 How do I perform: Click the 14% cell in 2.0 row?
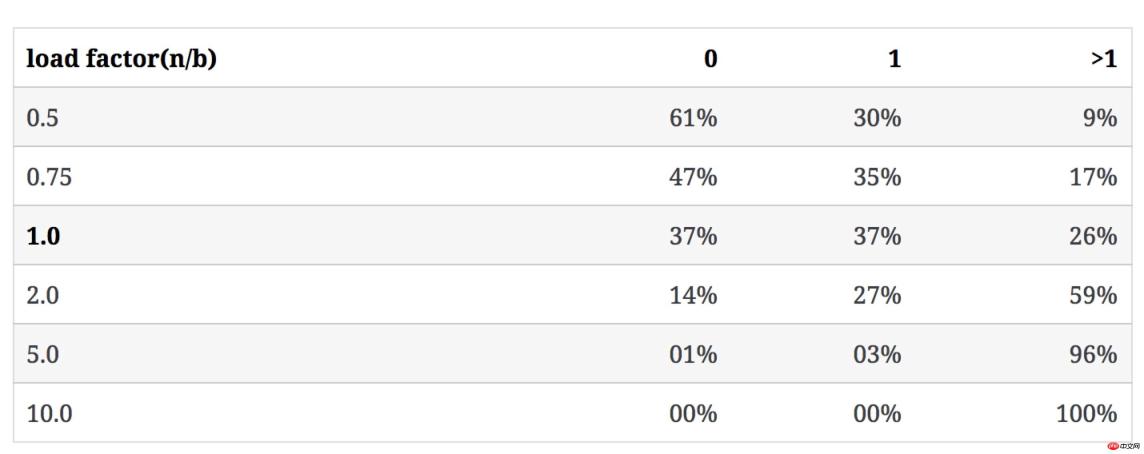(693, 295)
